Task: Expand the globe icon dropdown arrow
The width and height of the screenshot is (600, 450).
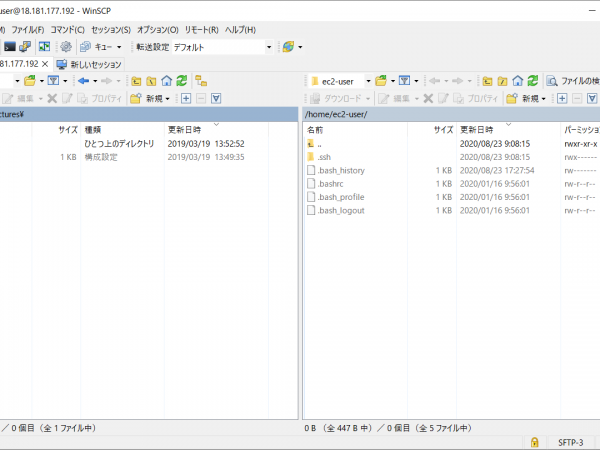Action: [300, 47]
